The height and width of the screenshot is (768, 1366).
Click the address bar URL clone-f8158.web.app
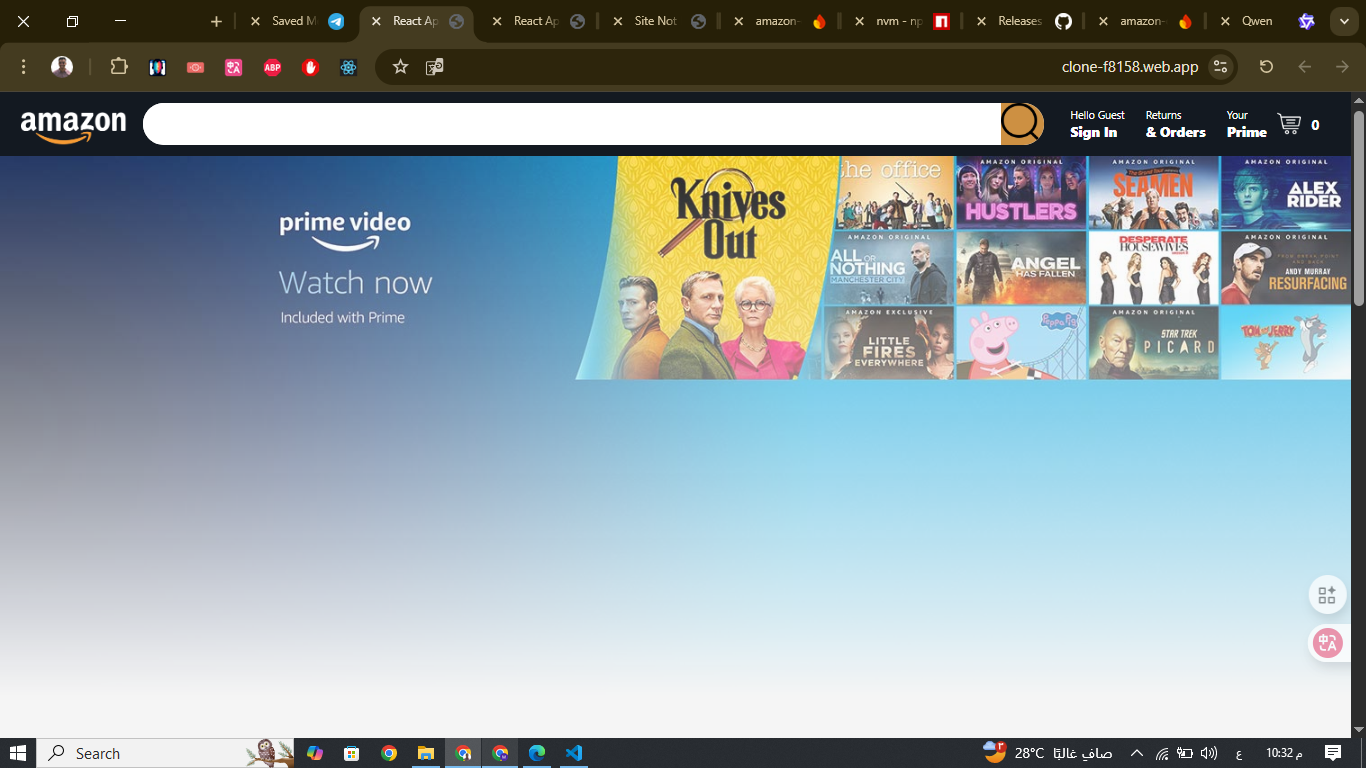point(1130,67)
